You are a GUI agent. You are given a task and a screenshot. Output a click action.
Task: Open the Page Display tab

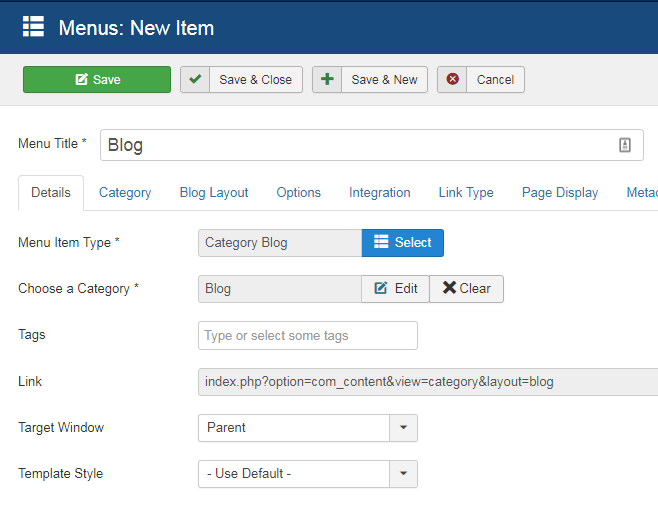[x=560, y=193]
